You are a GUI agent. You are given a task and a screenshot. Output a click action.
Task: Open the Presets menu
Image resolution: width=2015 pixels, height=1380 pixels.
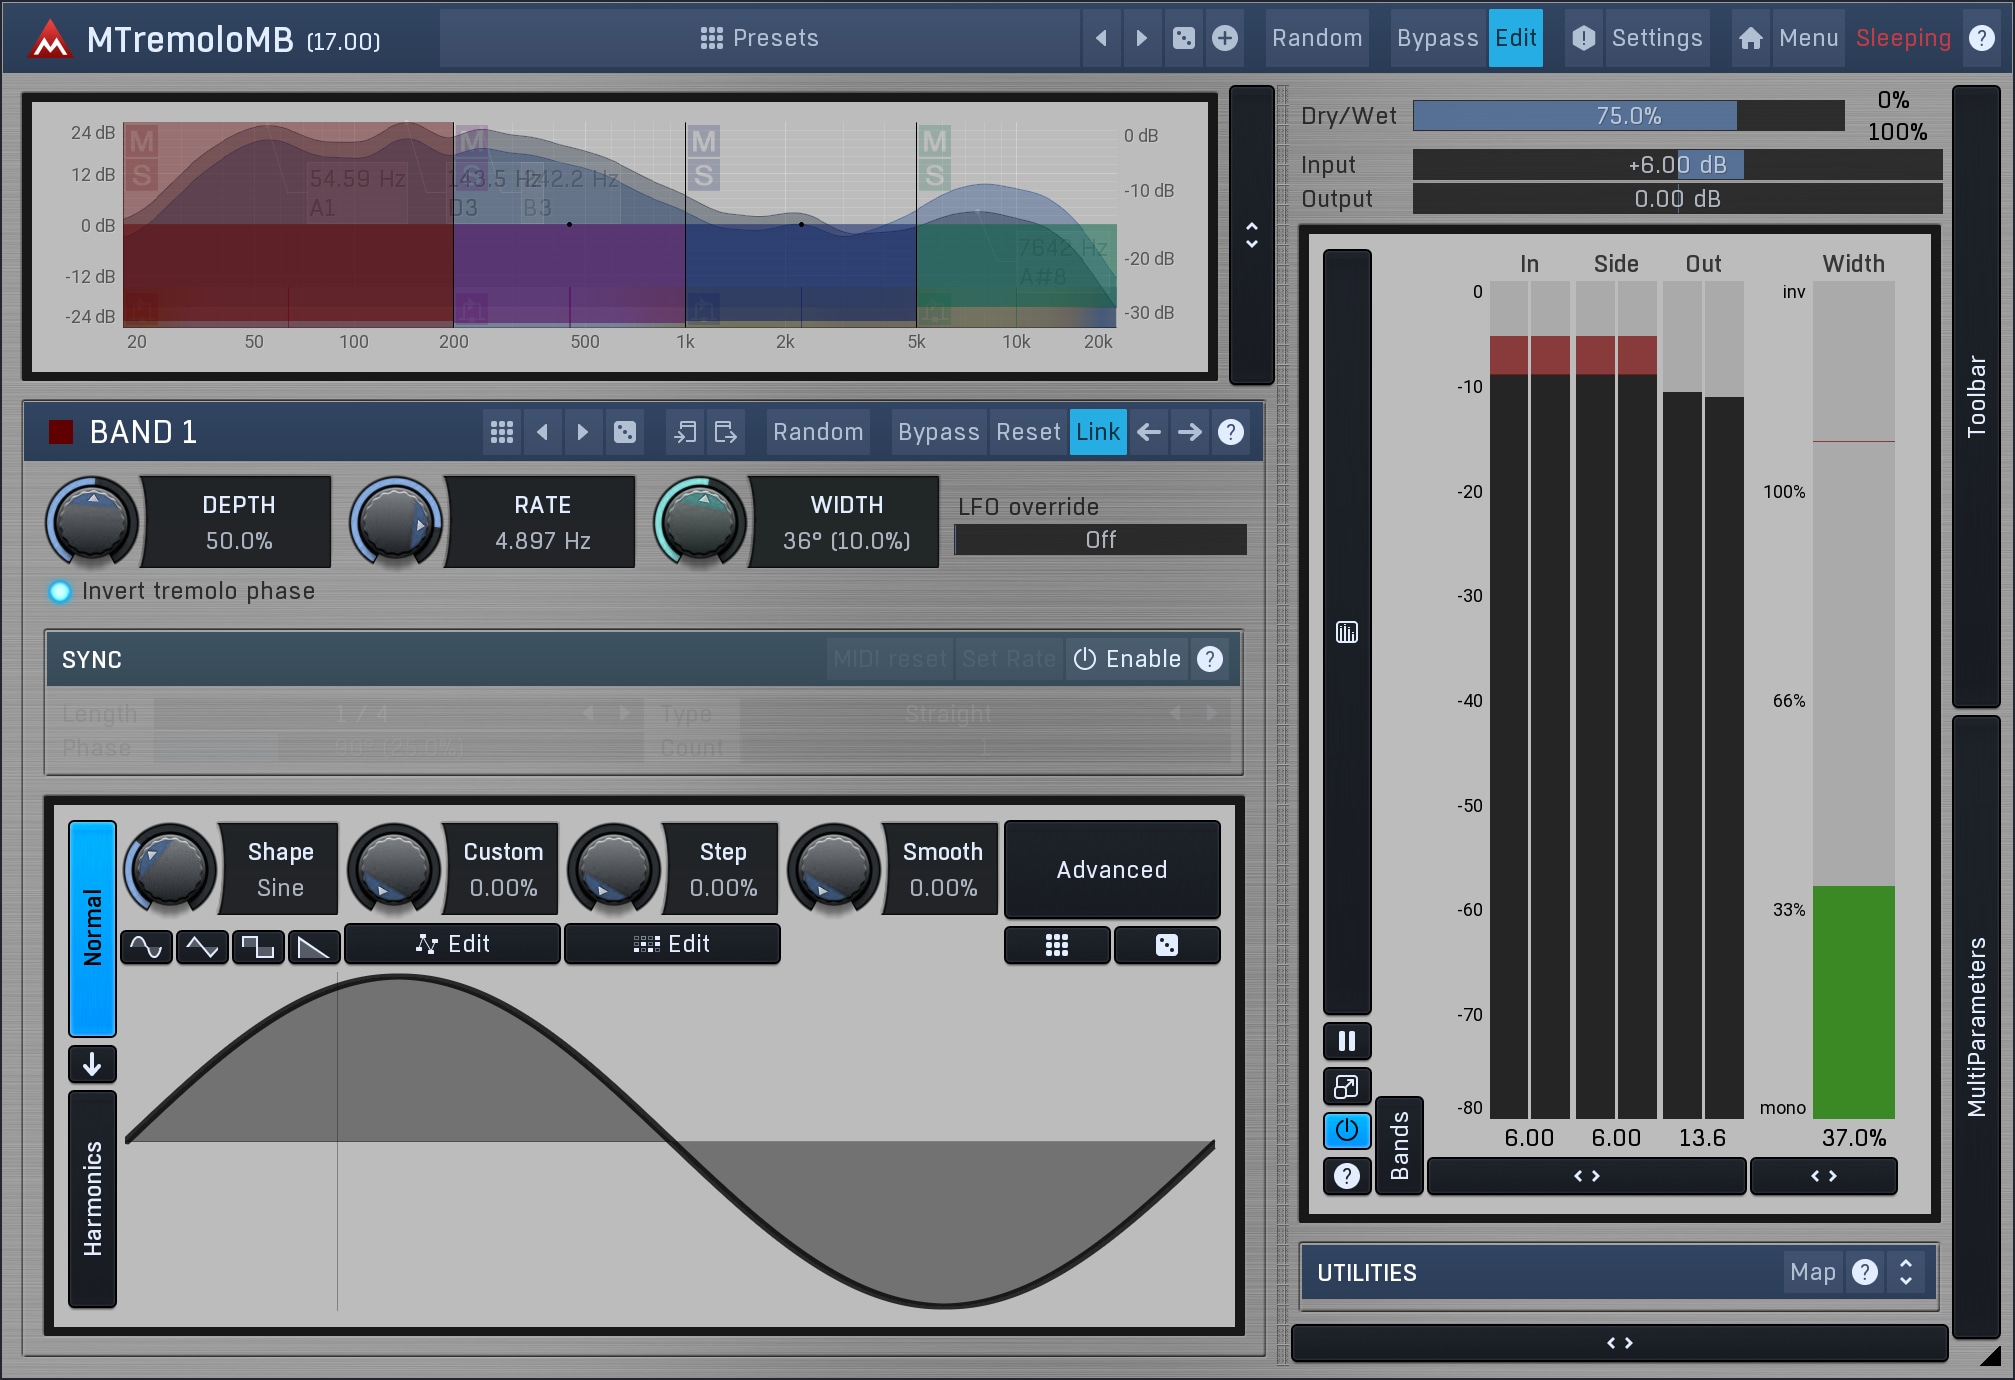760,38
